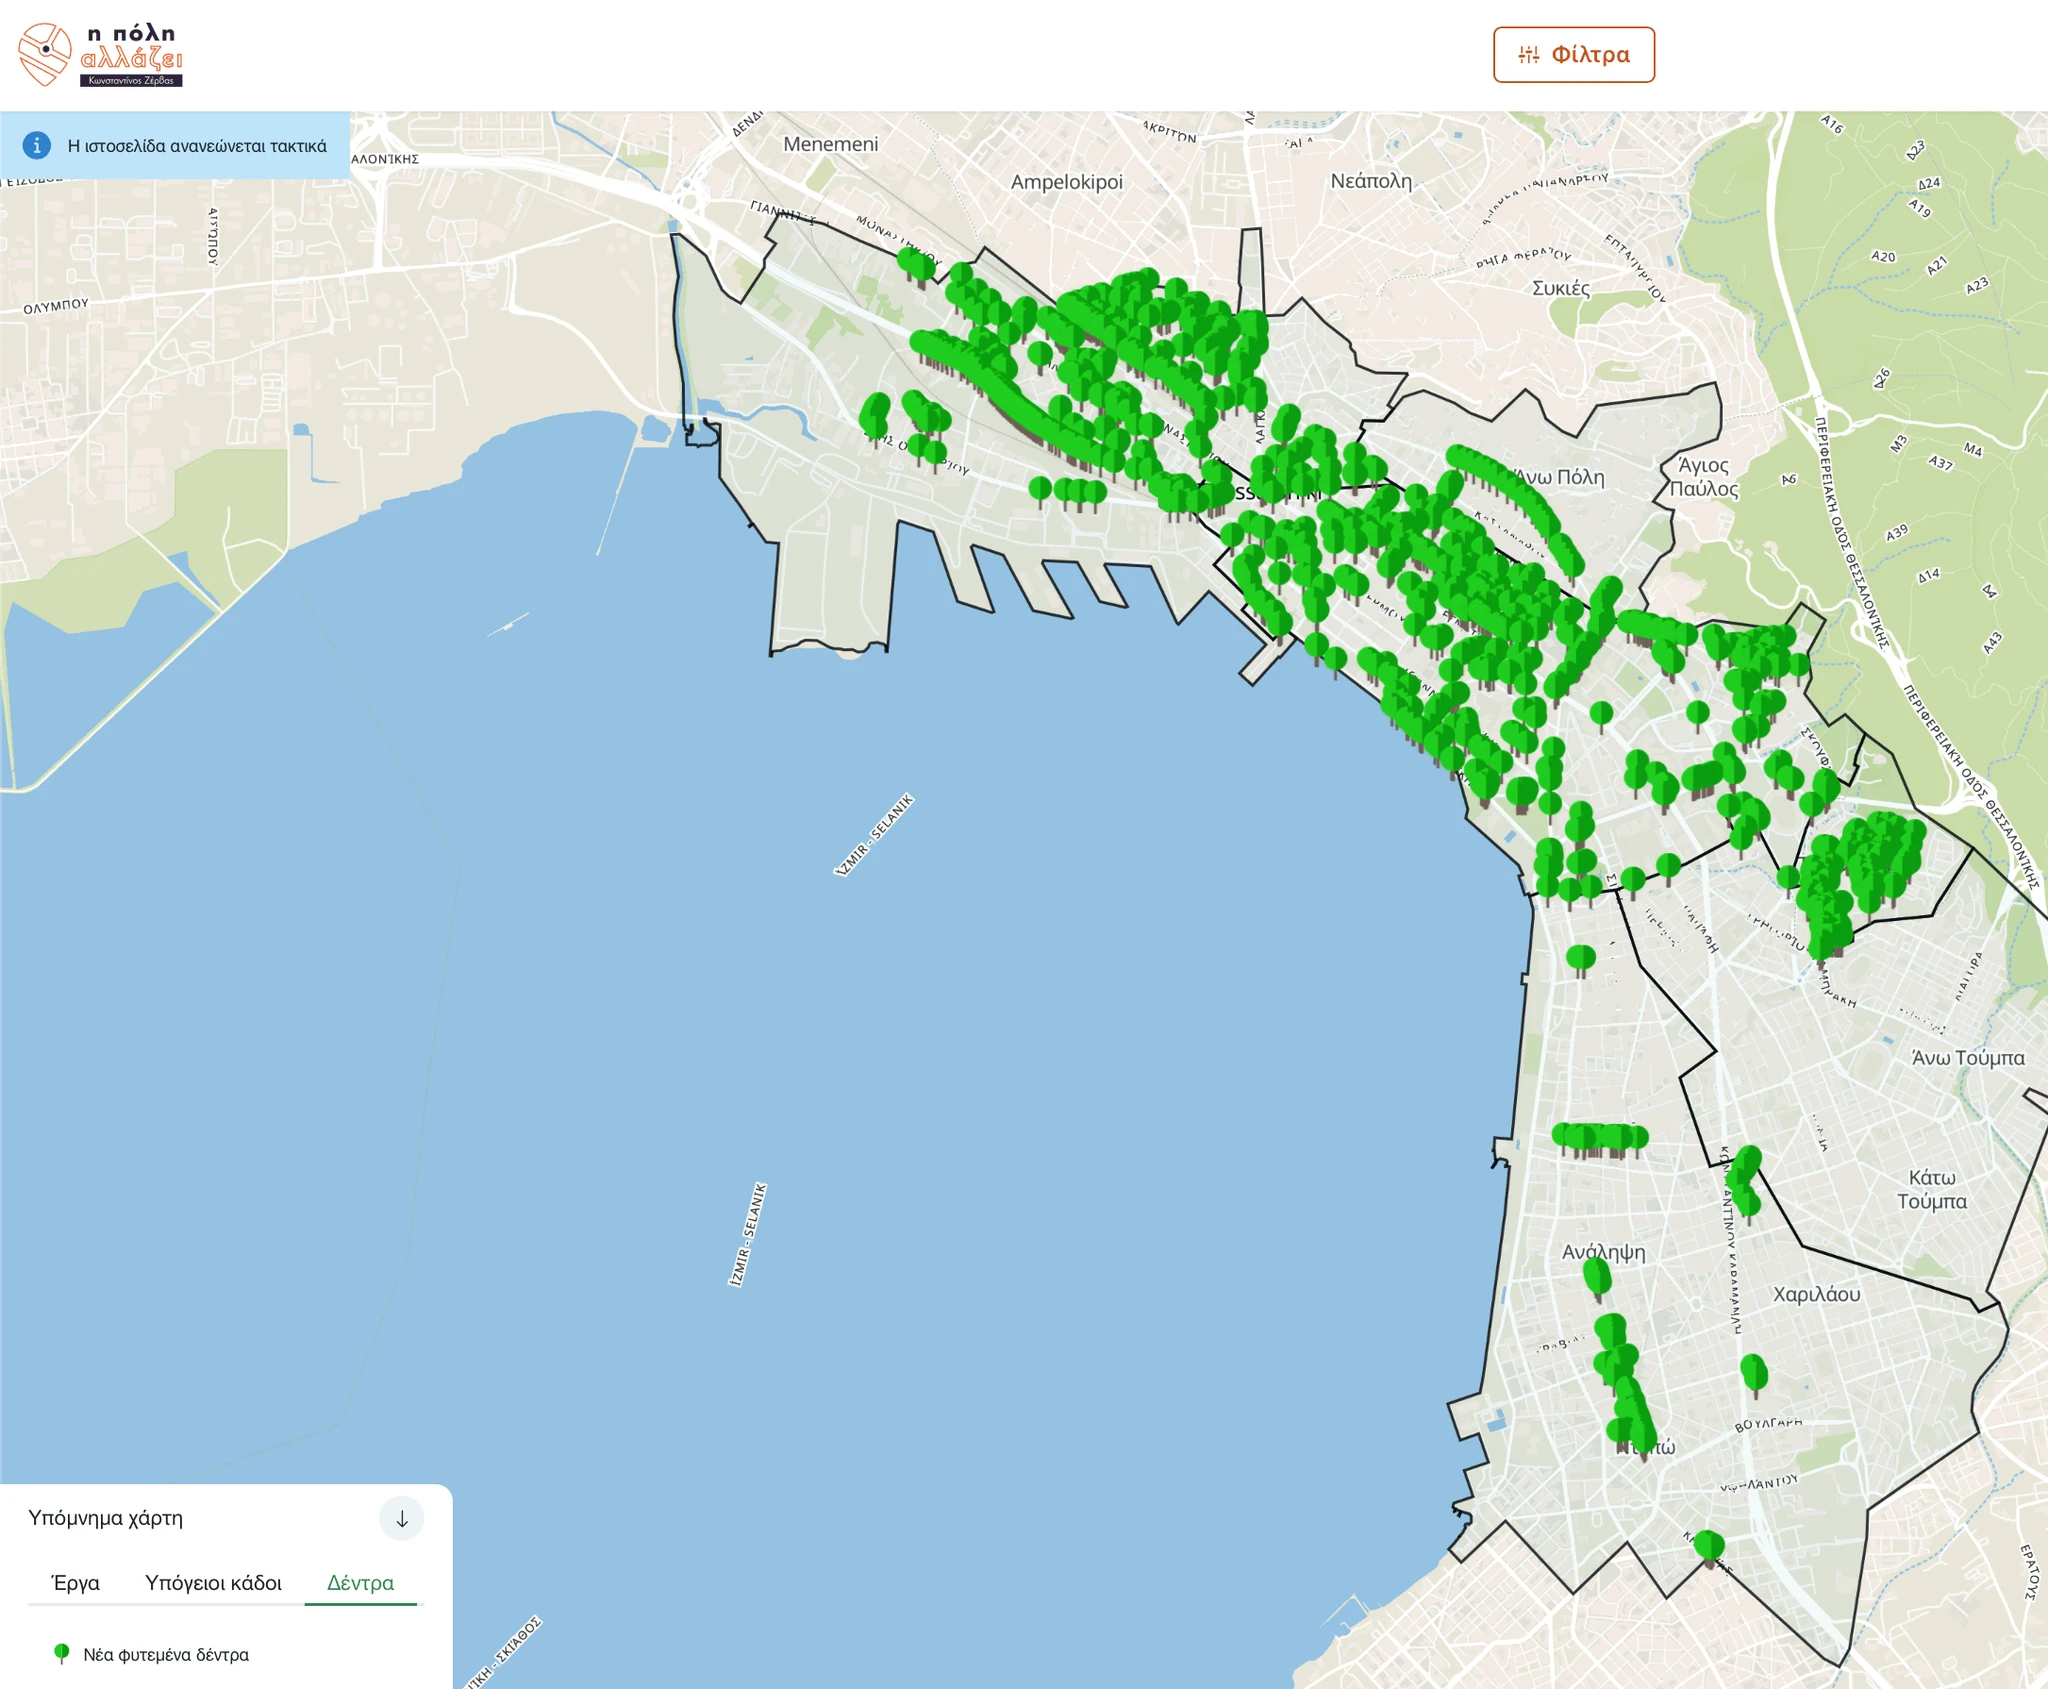Click the blue info icon in banner
Image resolution: width=2048 pixels, height=1689 pixels.
[37, 146]
